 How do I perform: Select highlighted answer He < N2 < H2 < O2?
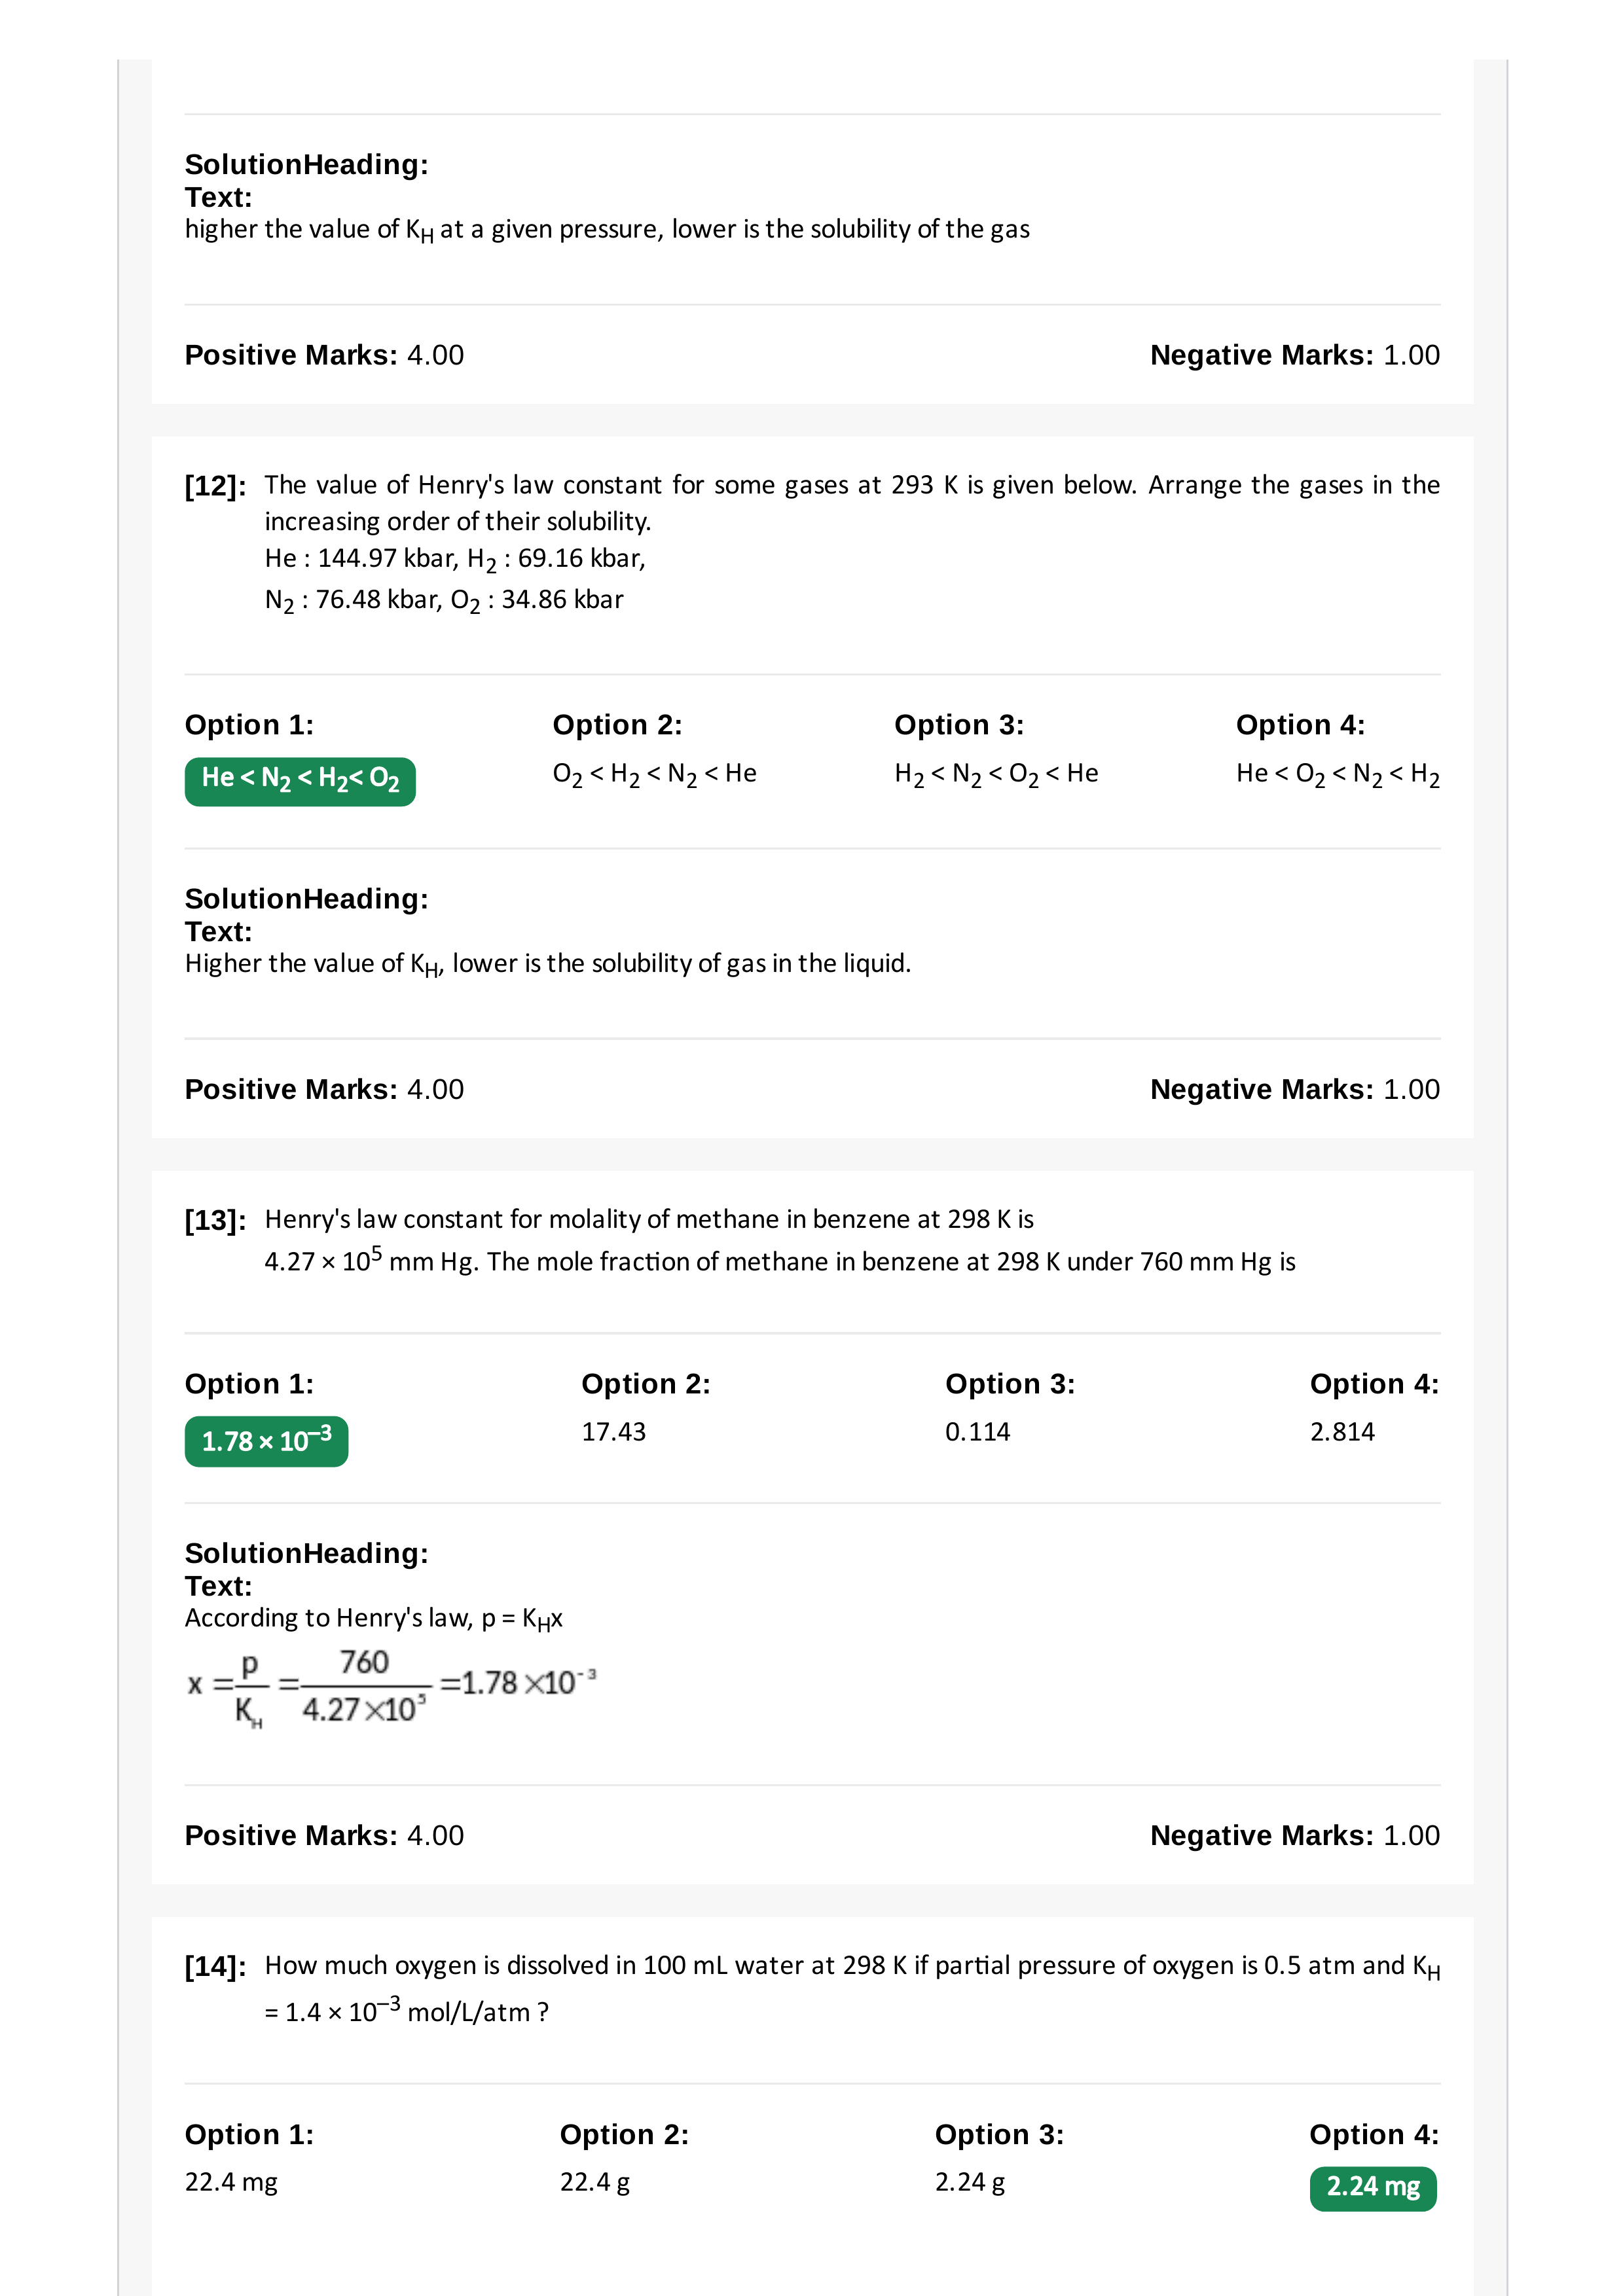[x=300, y=781]
